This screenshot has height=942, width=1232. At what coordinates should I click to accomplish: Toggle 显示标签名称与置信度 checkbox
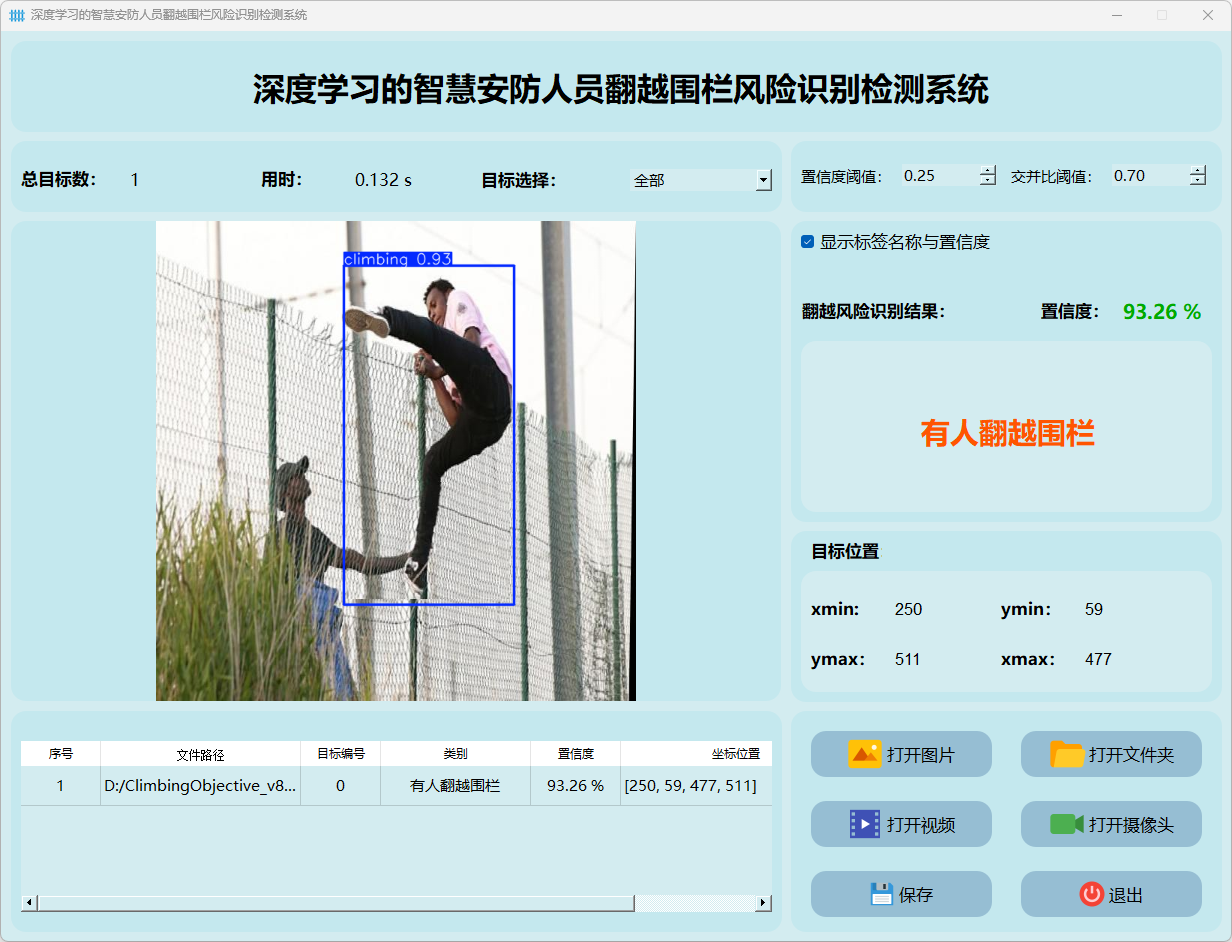(x=807, y=242)
